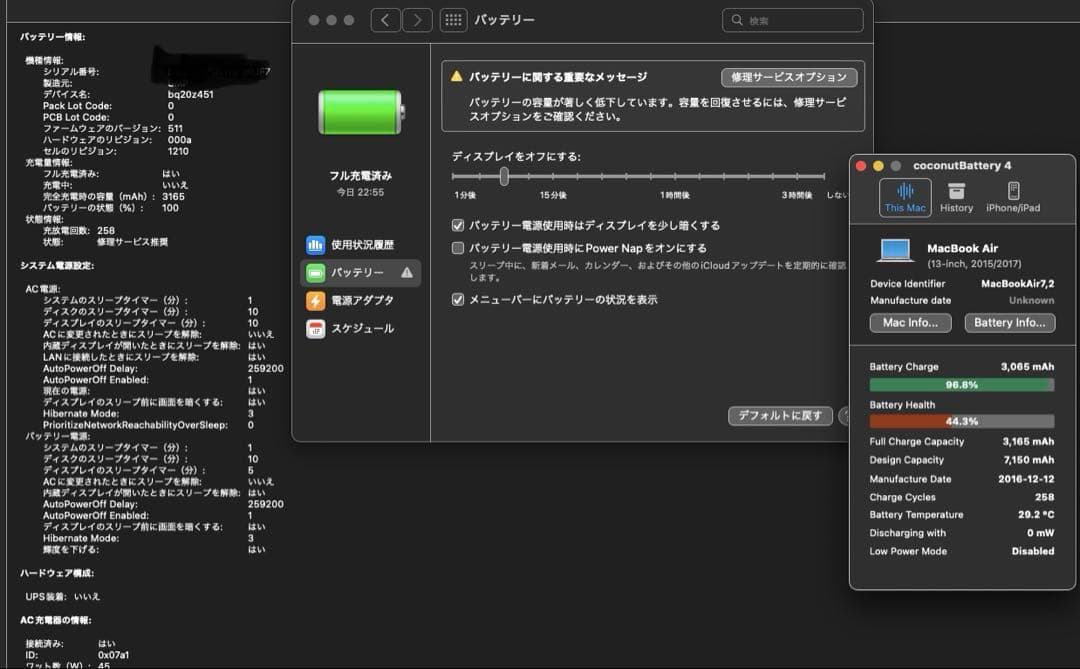
Task: Select the バッテリー sidebar item
Action: coord(360,273)
